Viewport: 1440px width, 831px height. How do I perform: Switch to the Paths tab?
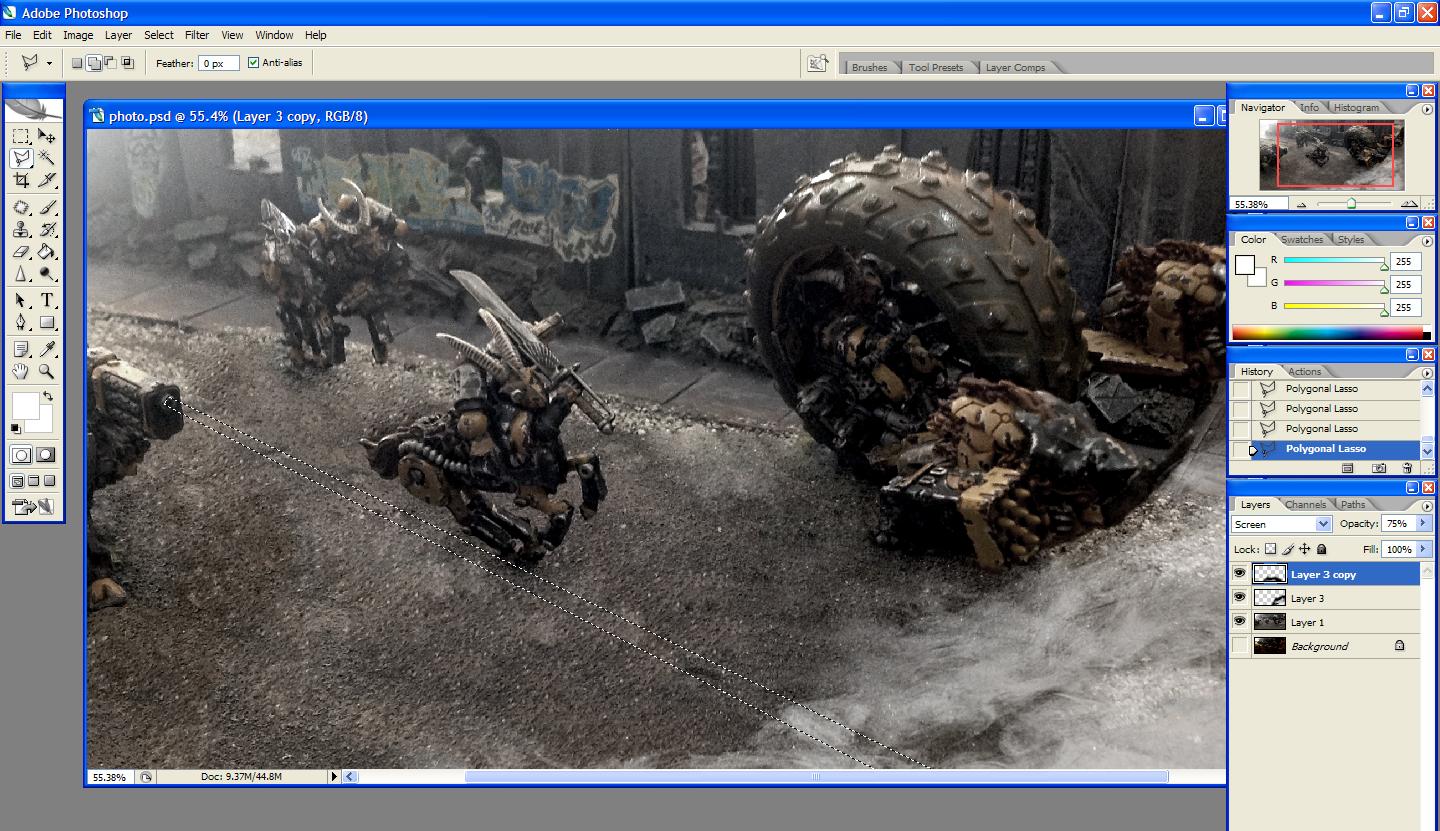pyautogui.click(x=1353, y=504)
